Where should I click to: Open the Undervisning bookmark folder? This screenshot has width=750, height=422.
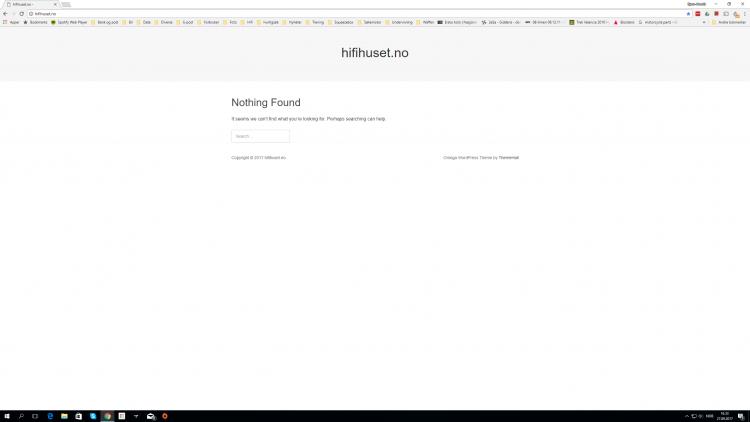[x=399, y=22]
